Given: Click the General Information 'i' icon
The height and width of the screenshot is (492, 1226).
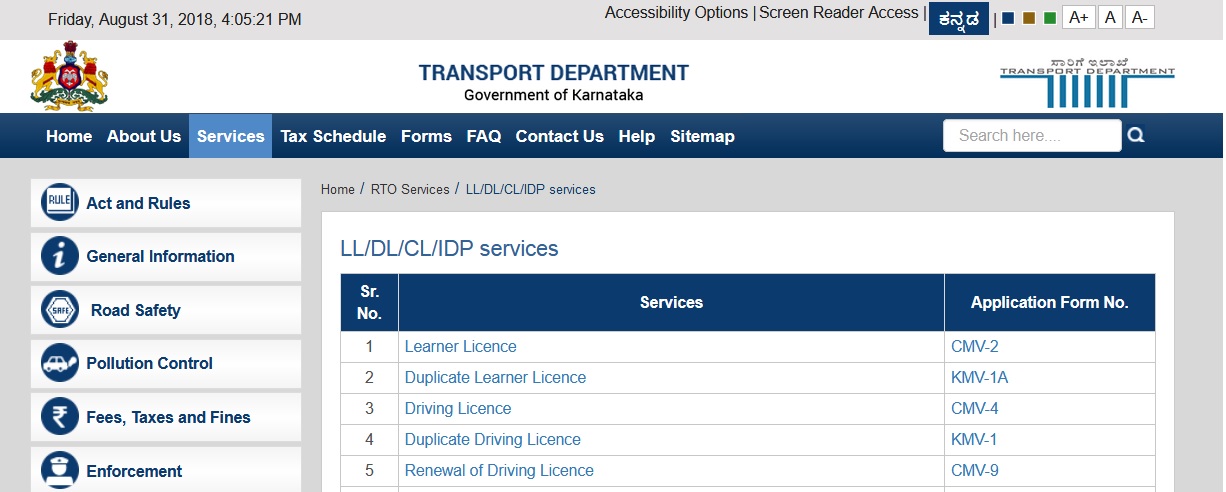Looking at the screenshot, I should [60, 256].
